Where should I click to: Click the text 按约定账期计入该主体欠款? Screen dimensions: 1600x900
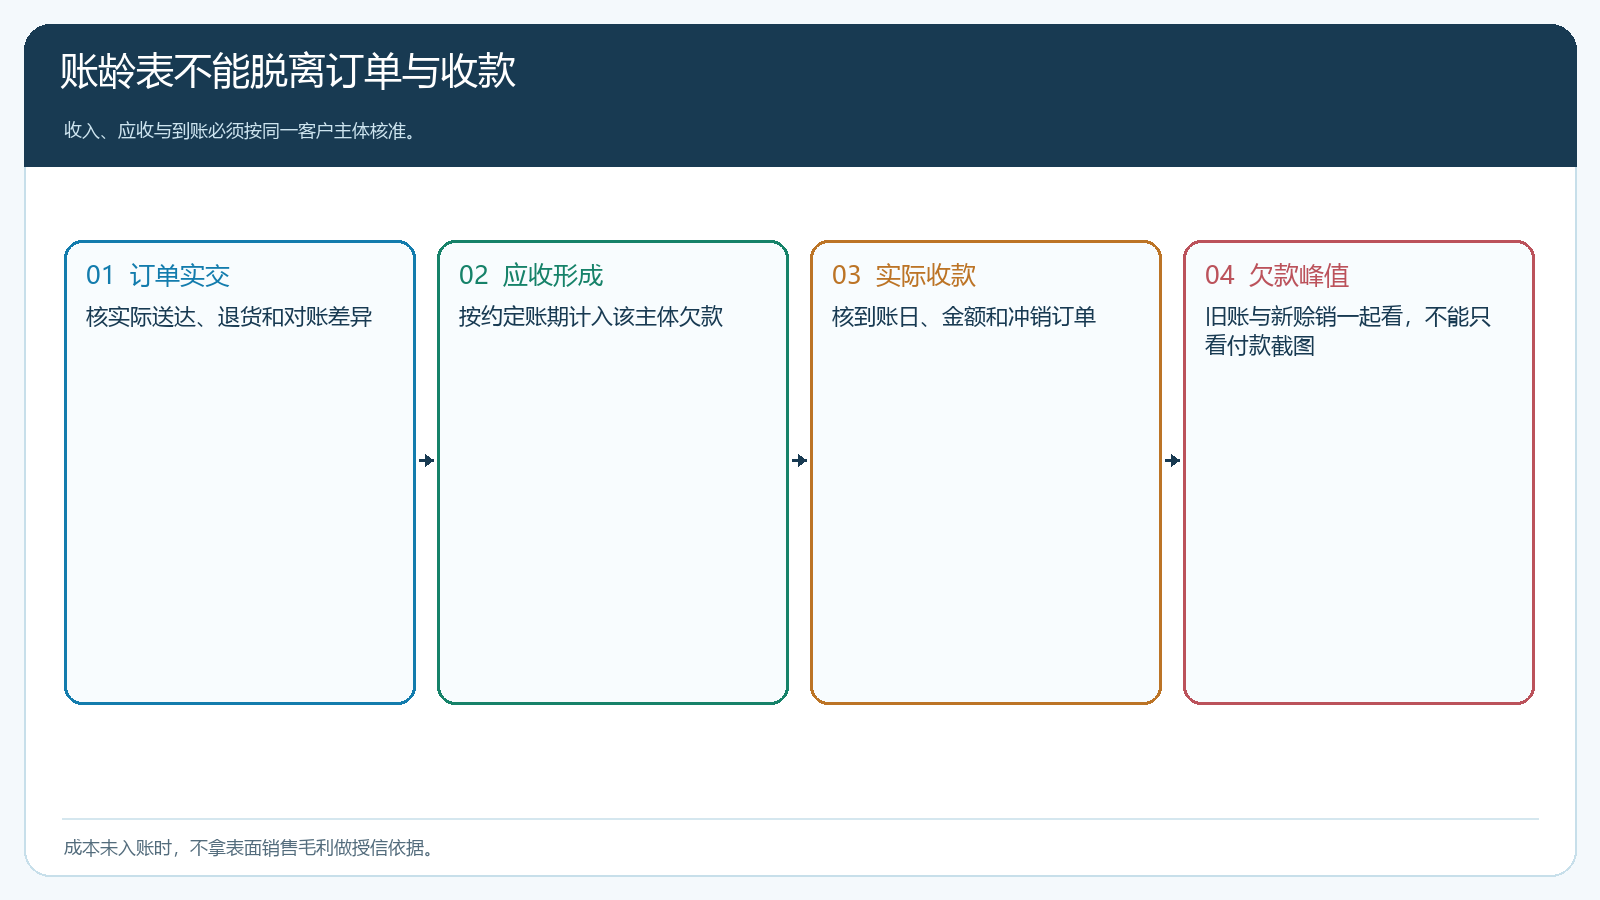pyautogui.click(x=591, y=317)
